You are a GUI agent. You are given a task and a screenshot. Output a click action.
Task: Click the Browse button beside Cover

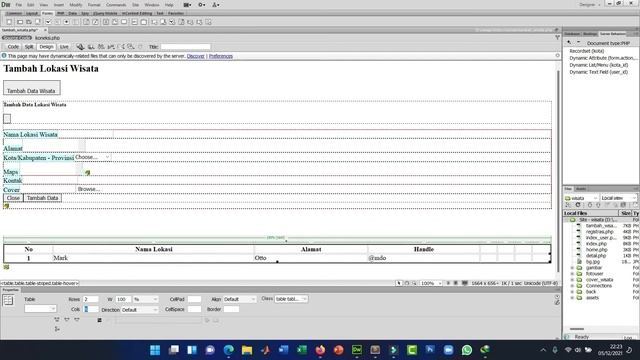89,189
